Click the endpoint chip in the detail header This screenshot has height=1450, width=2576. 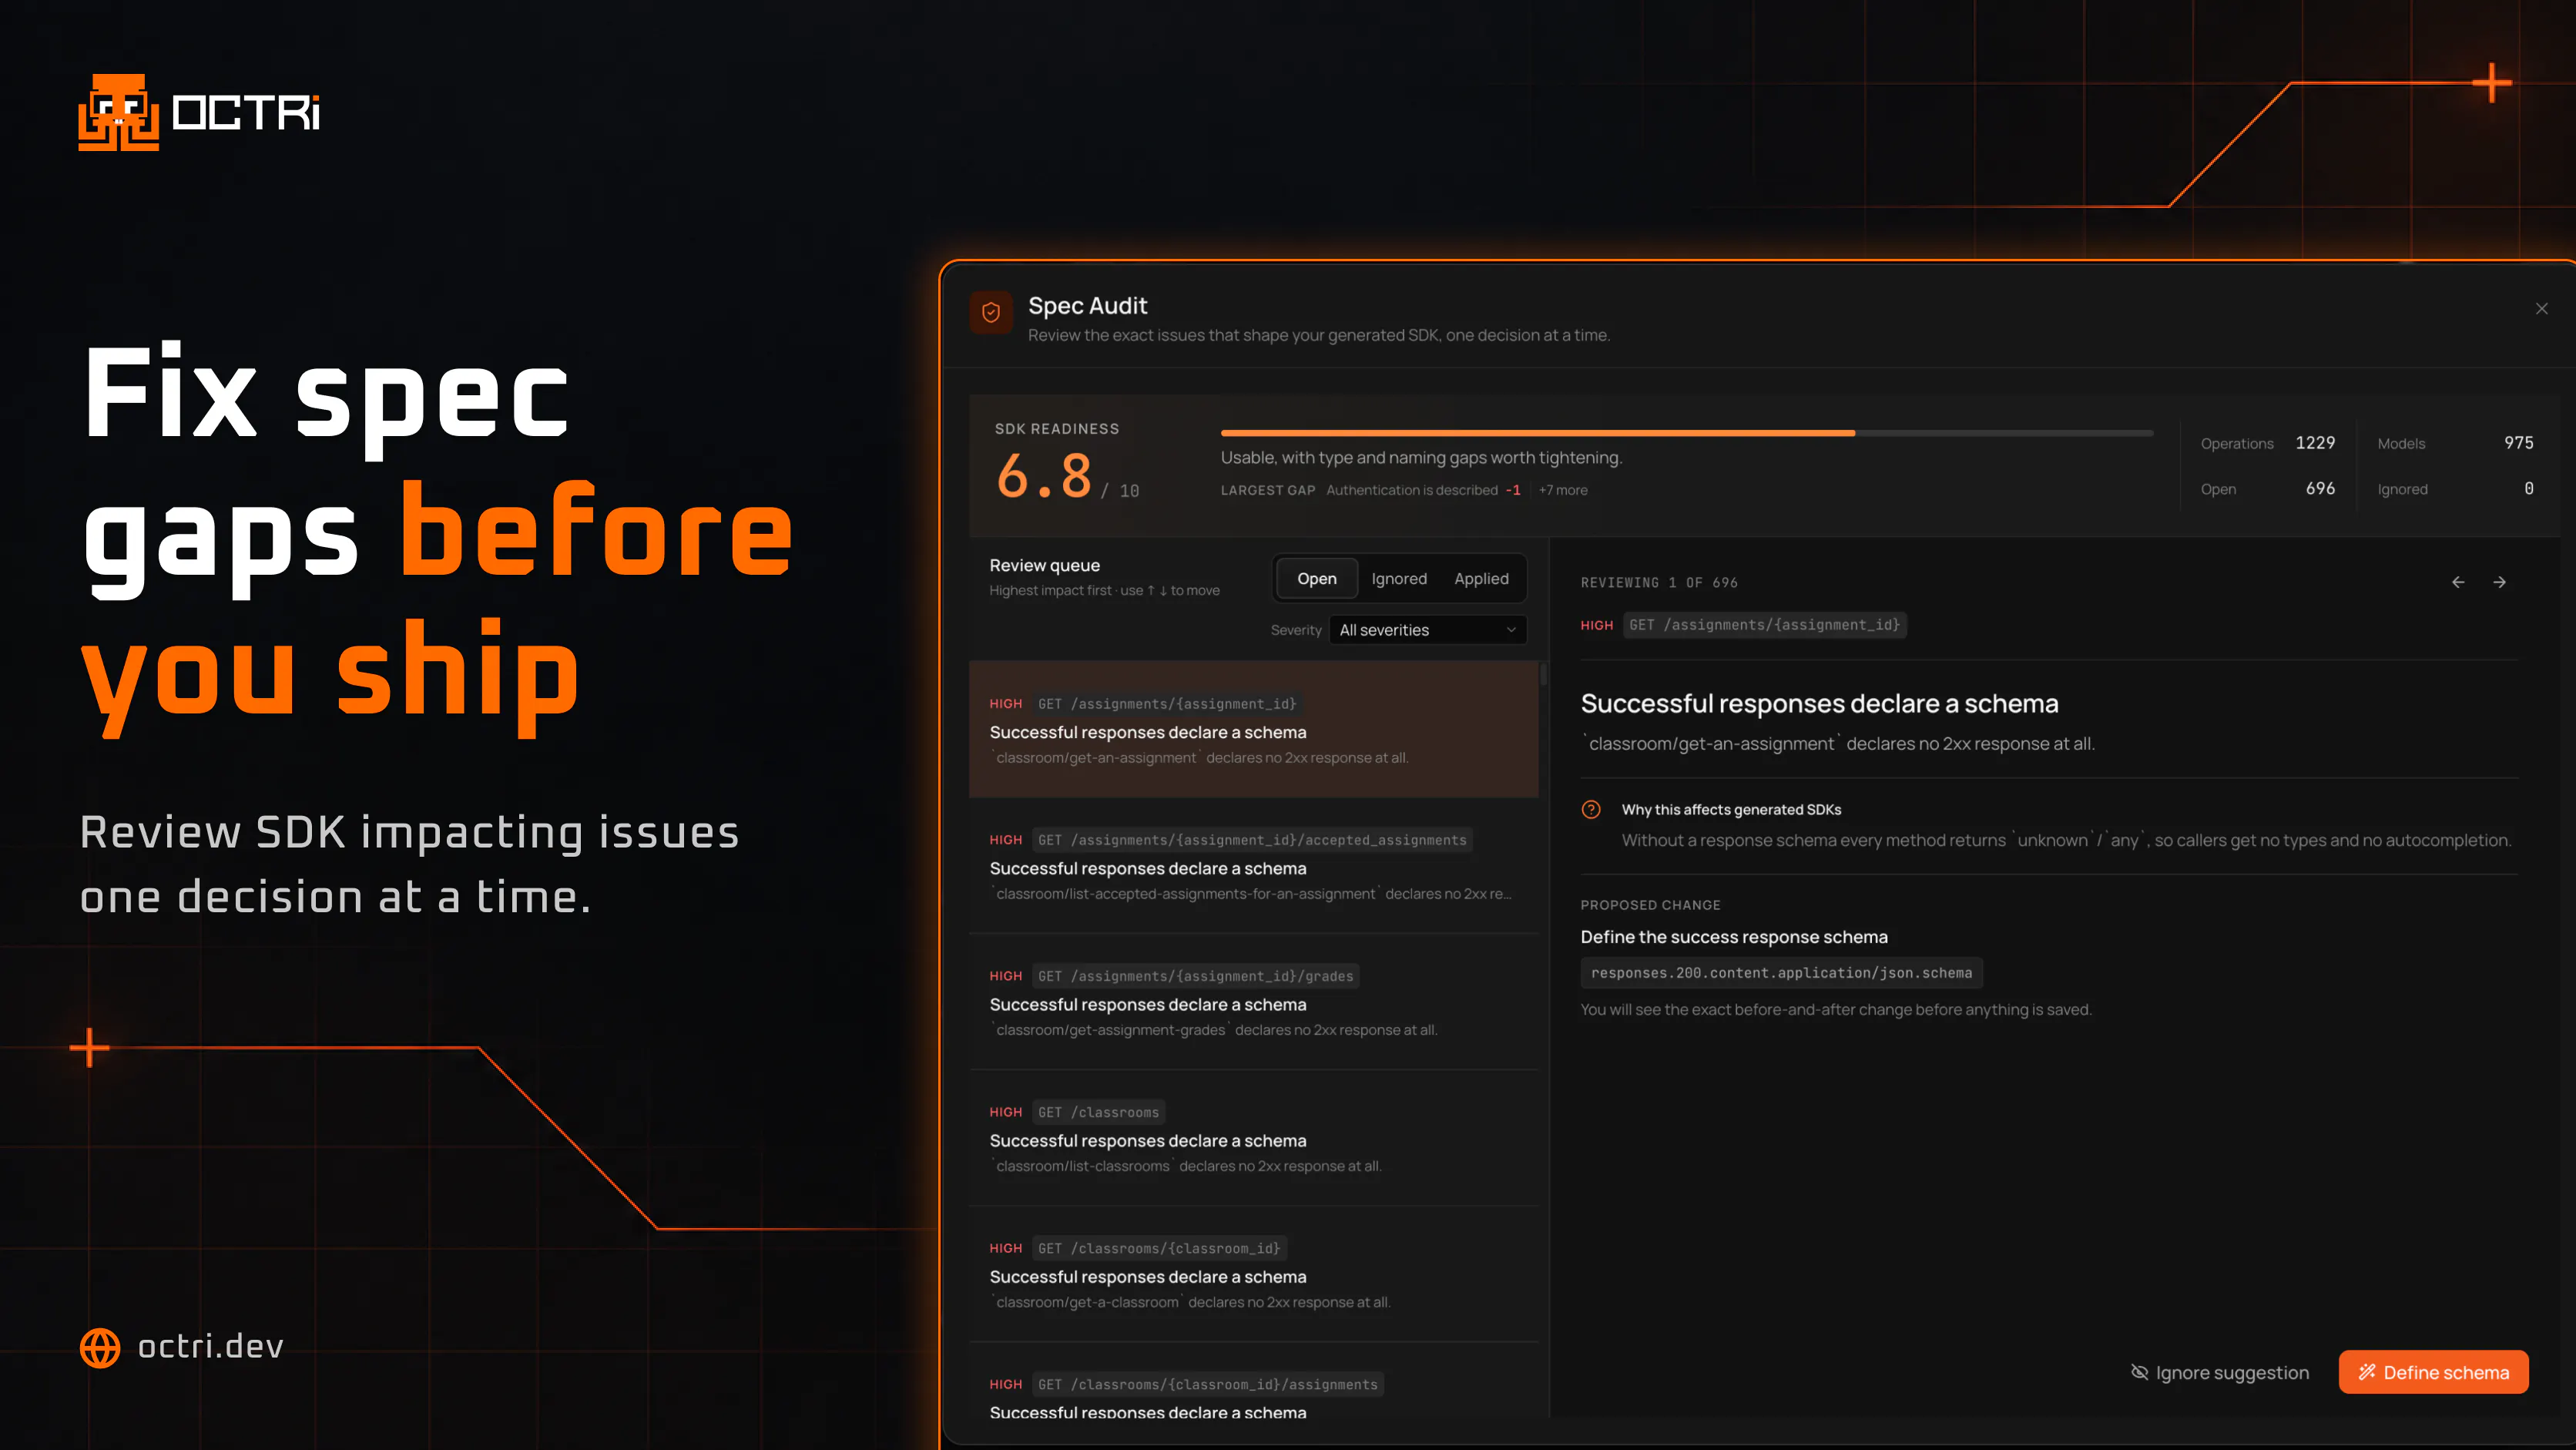(1764, 625)
